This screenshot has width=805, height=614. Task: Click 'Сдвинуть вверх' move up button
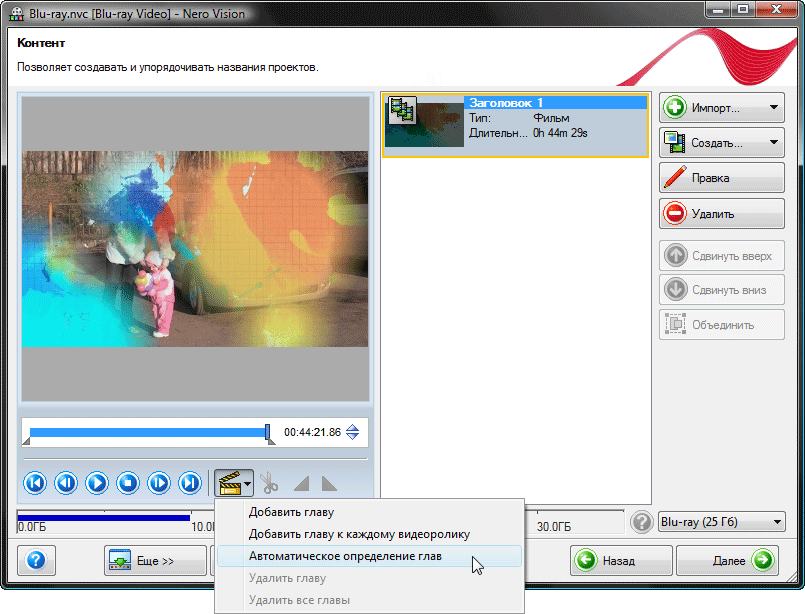tap(721, 256)
